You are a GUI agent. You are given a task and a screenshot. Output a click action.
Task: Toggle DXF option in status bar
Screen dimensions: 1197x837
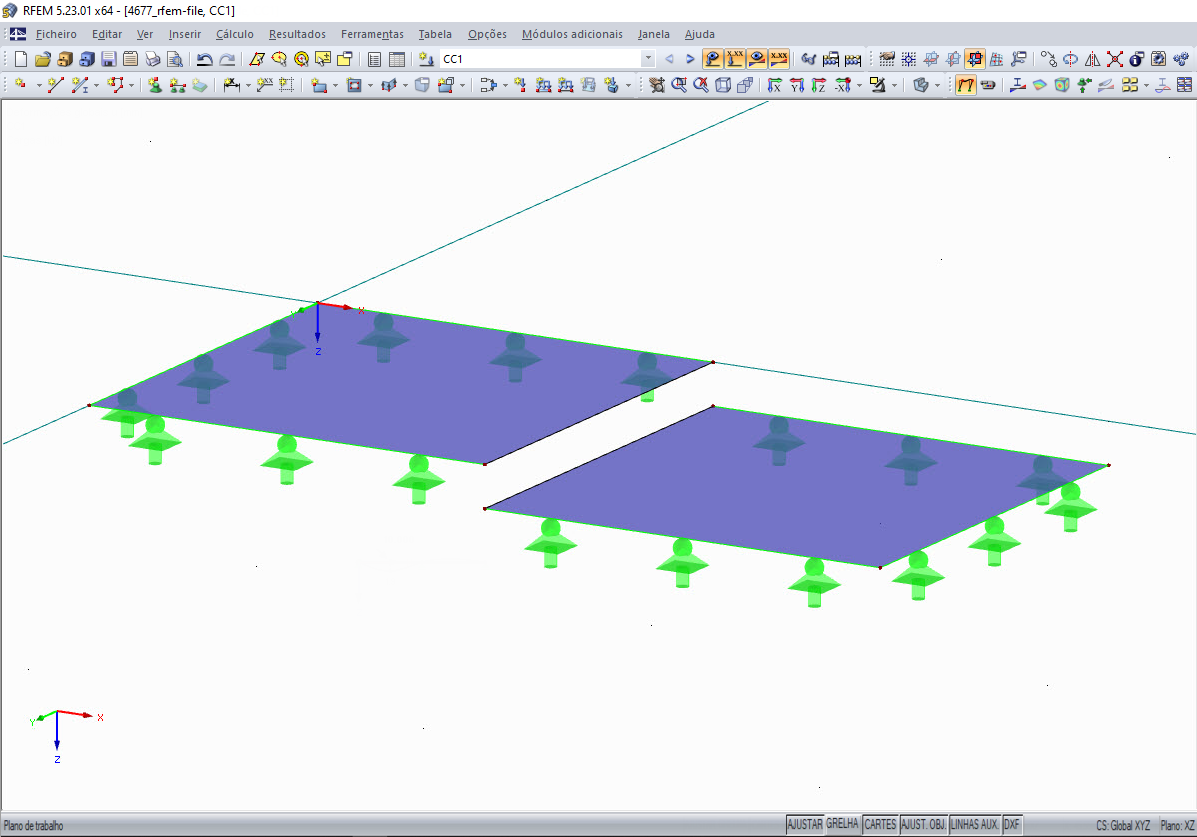tap(1011, 825)
